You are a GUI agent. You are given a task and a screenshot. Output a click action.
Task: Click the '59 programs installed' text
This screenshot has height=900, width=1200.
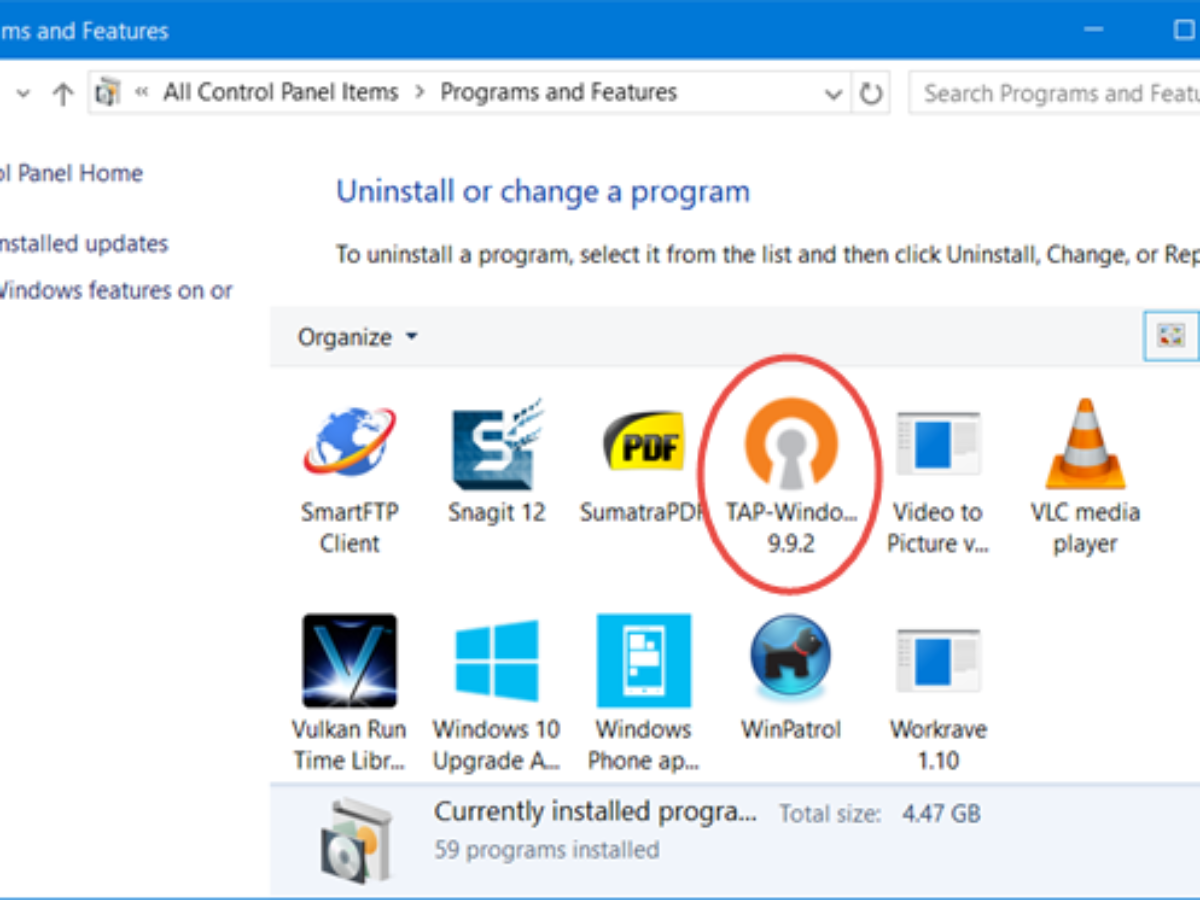pyautogui.click(x=547, y=850)
